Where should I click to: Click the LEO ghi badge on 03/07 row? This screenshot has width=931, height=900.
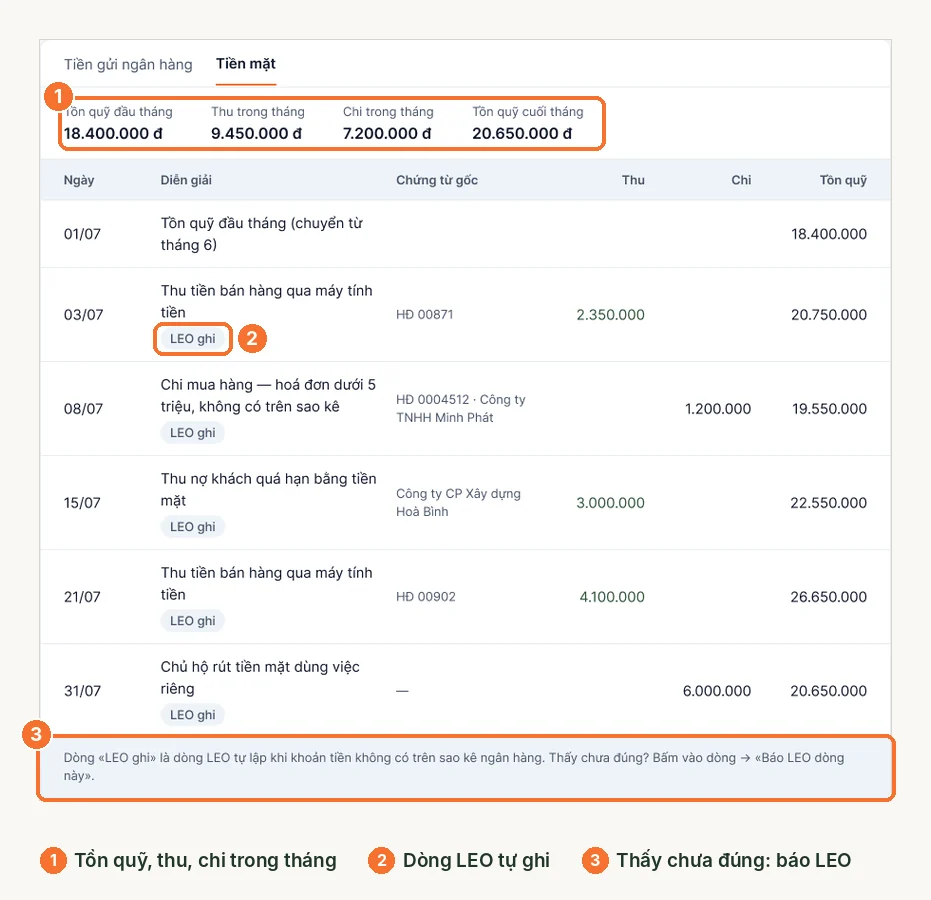[192, 339]
